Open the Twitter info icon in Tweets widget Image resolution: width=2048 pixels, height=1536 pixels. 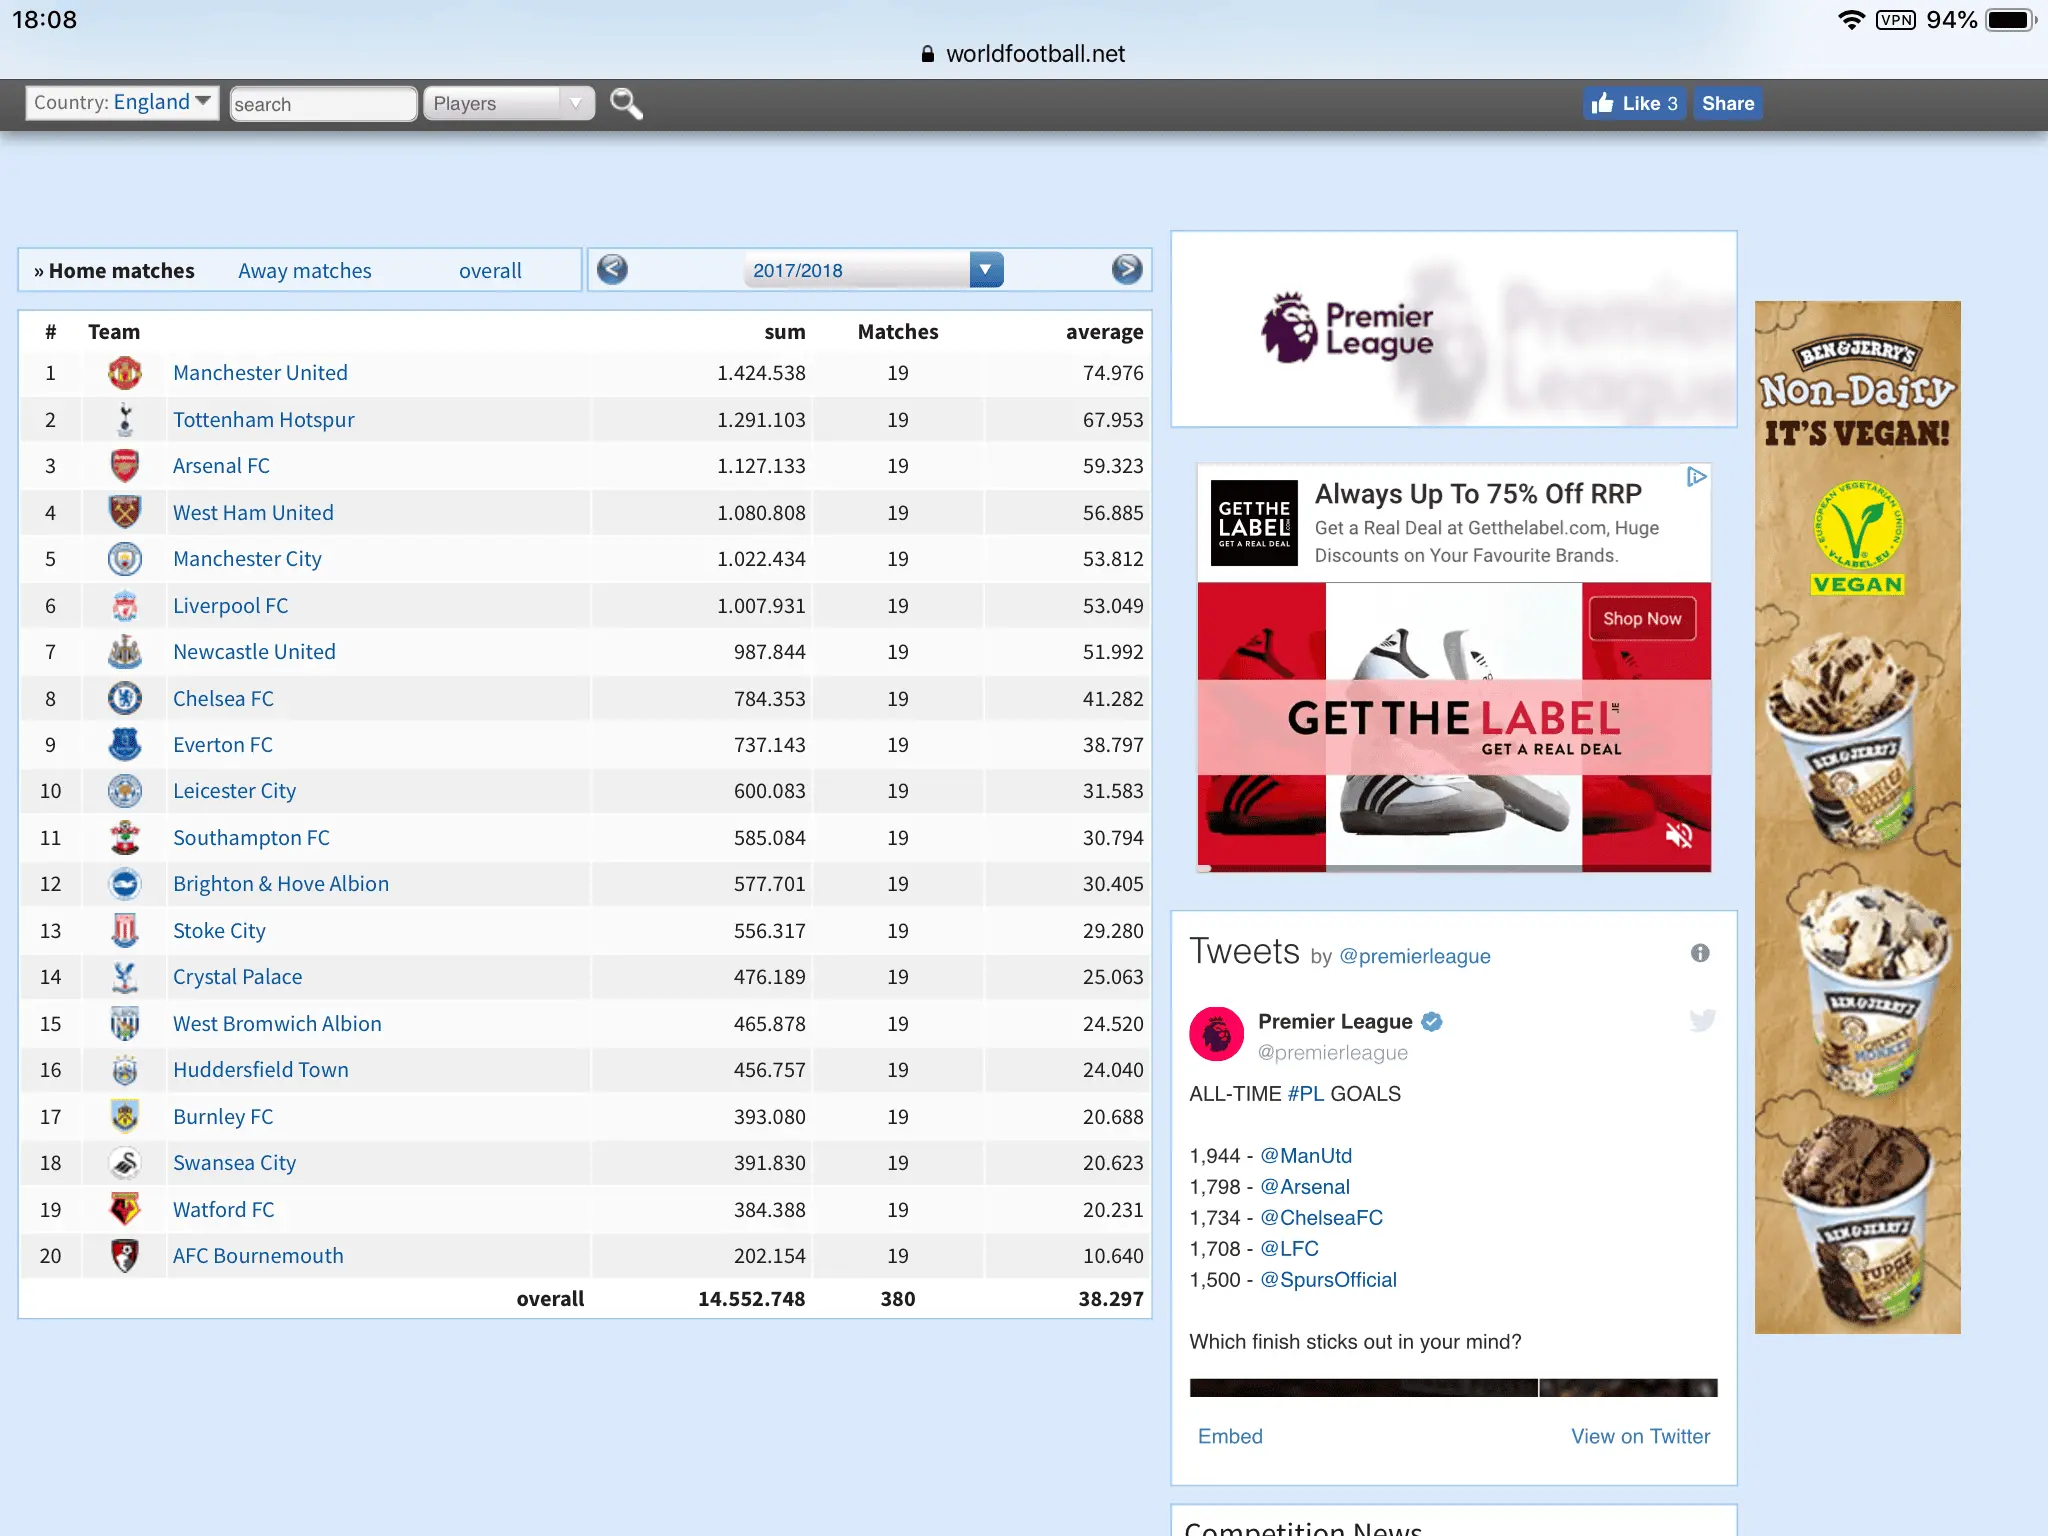1700,953
